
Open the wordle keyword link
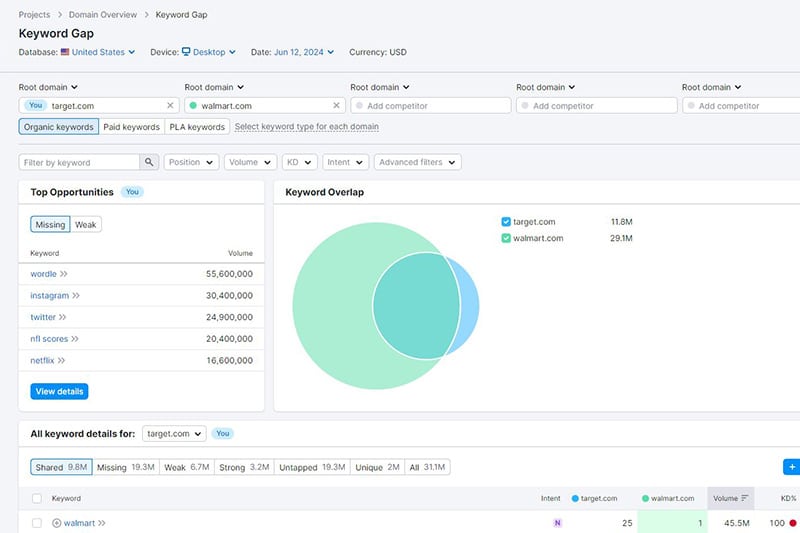(x=43, y=274)
